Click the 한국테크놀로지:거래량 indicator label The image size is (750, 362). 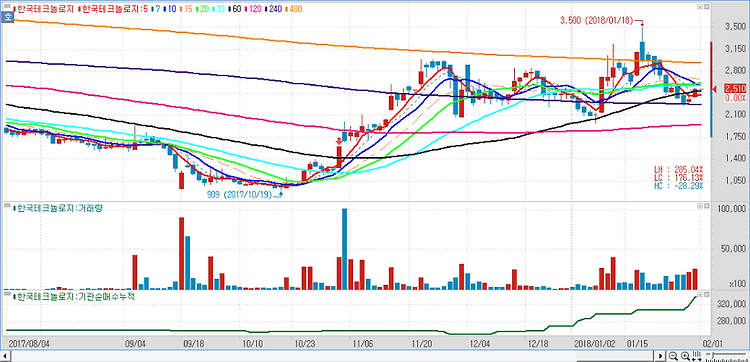coord(58,208)
